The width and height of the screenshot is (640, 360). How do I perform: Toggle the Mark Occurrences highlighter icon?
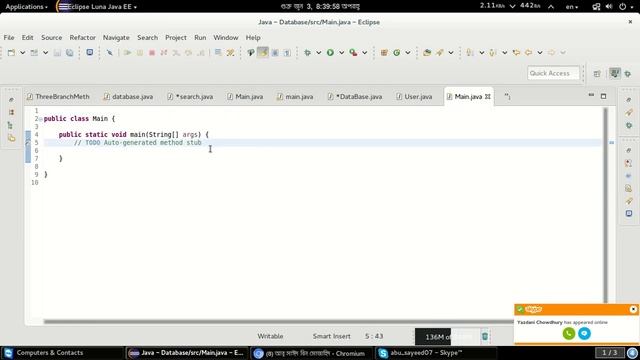[x=263, y=53]
